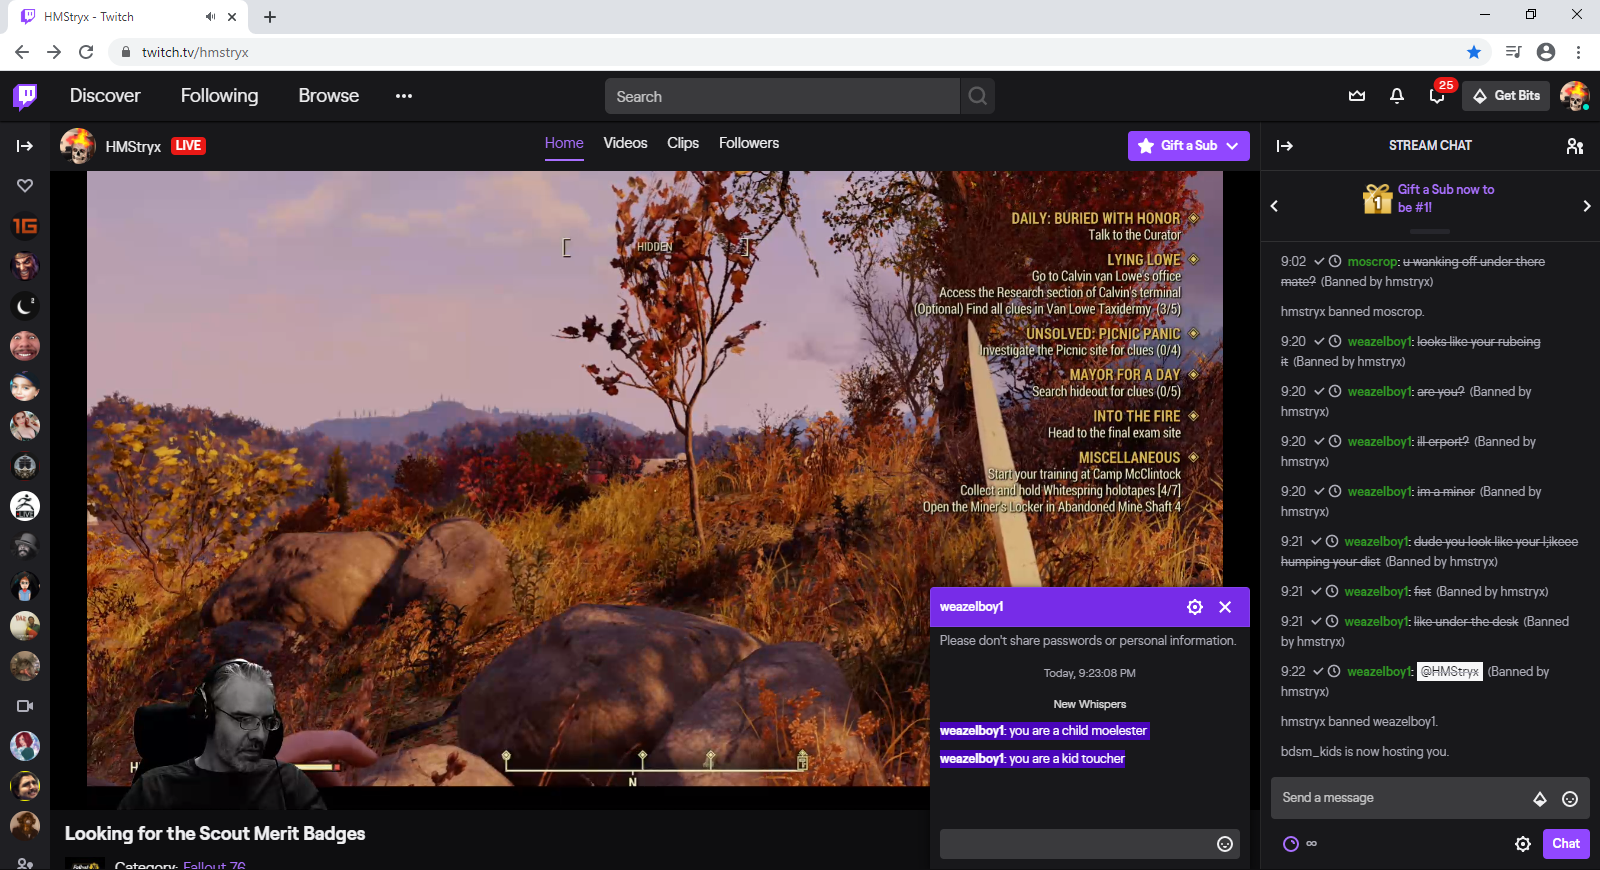Open the heart followed channels icon
The width and height of the screenshot is (1600, 870).
click(25, 186)
